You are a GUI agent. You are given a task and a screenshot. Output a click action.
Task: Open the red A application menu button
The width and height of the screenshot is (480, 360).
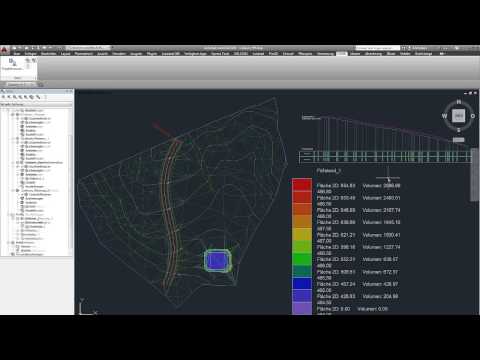4,50
